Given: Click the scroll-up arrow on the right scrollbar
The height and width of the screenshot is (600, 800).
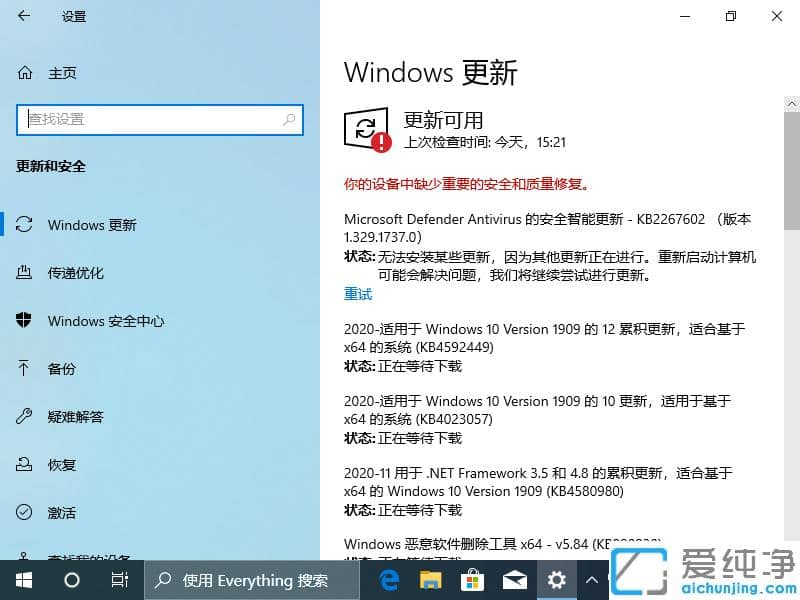Looking at the screenshot, I should click(791, 103).
